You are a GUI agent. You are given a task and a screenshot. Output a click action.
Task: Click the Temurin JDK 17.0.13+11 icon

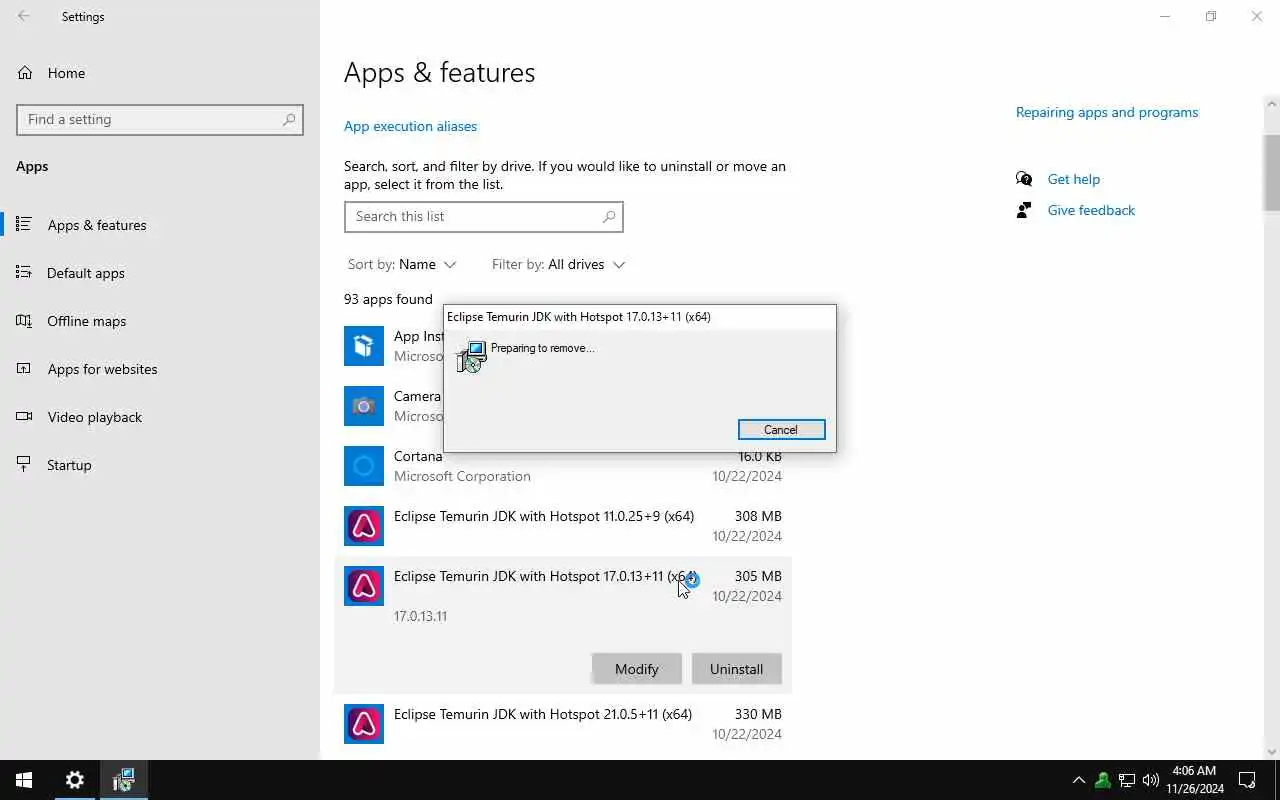pyautogui.click(x=364, y=586)
